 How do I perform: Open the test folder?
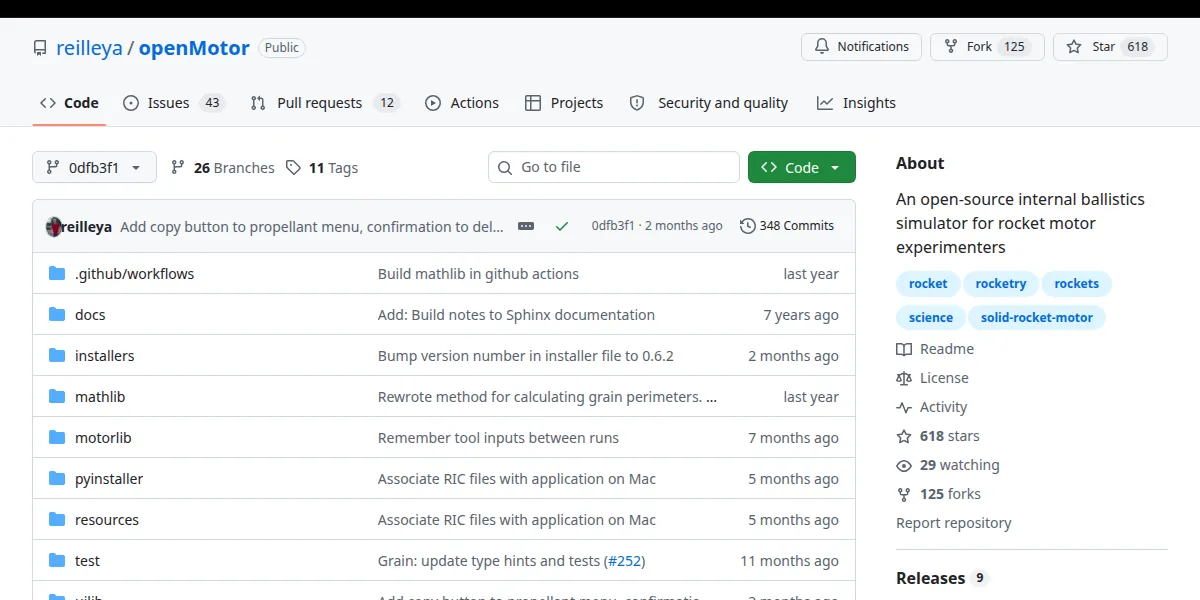87,561
